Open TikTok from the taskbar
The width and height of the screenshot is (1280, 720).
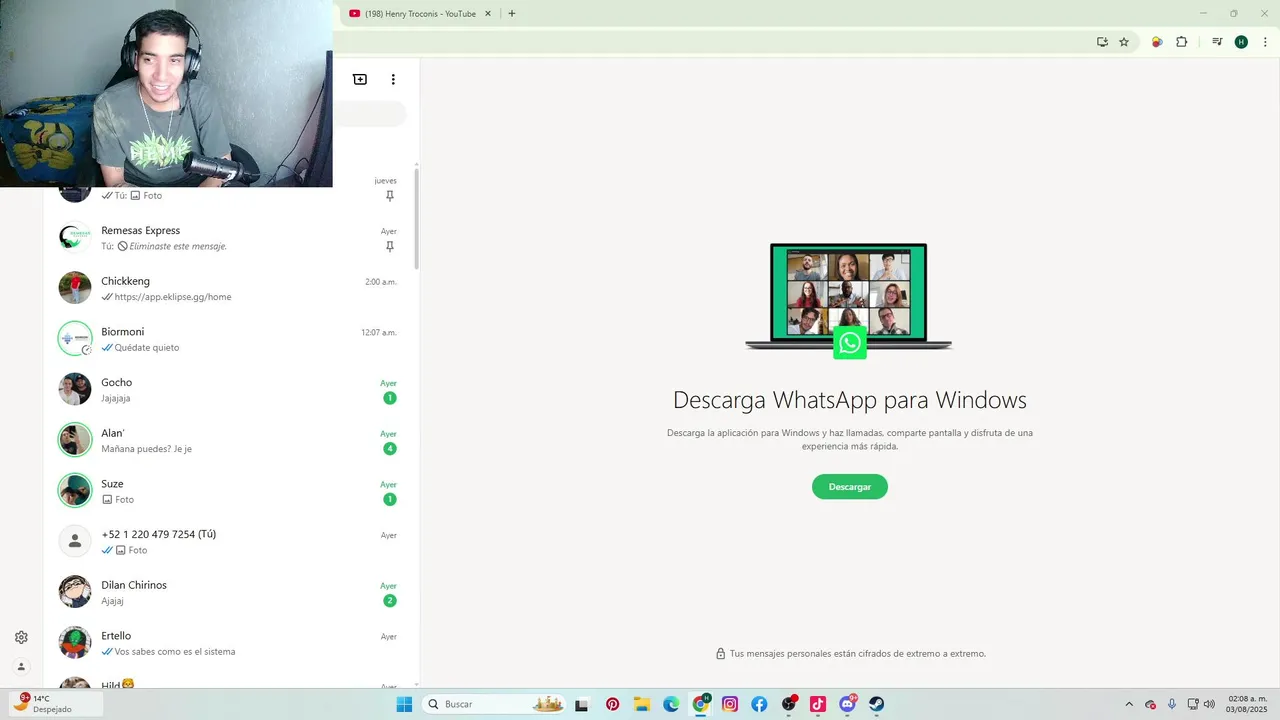pos(818,704)
